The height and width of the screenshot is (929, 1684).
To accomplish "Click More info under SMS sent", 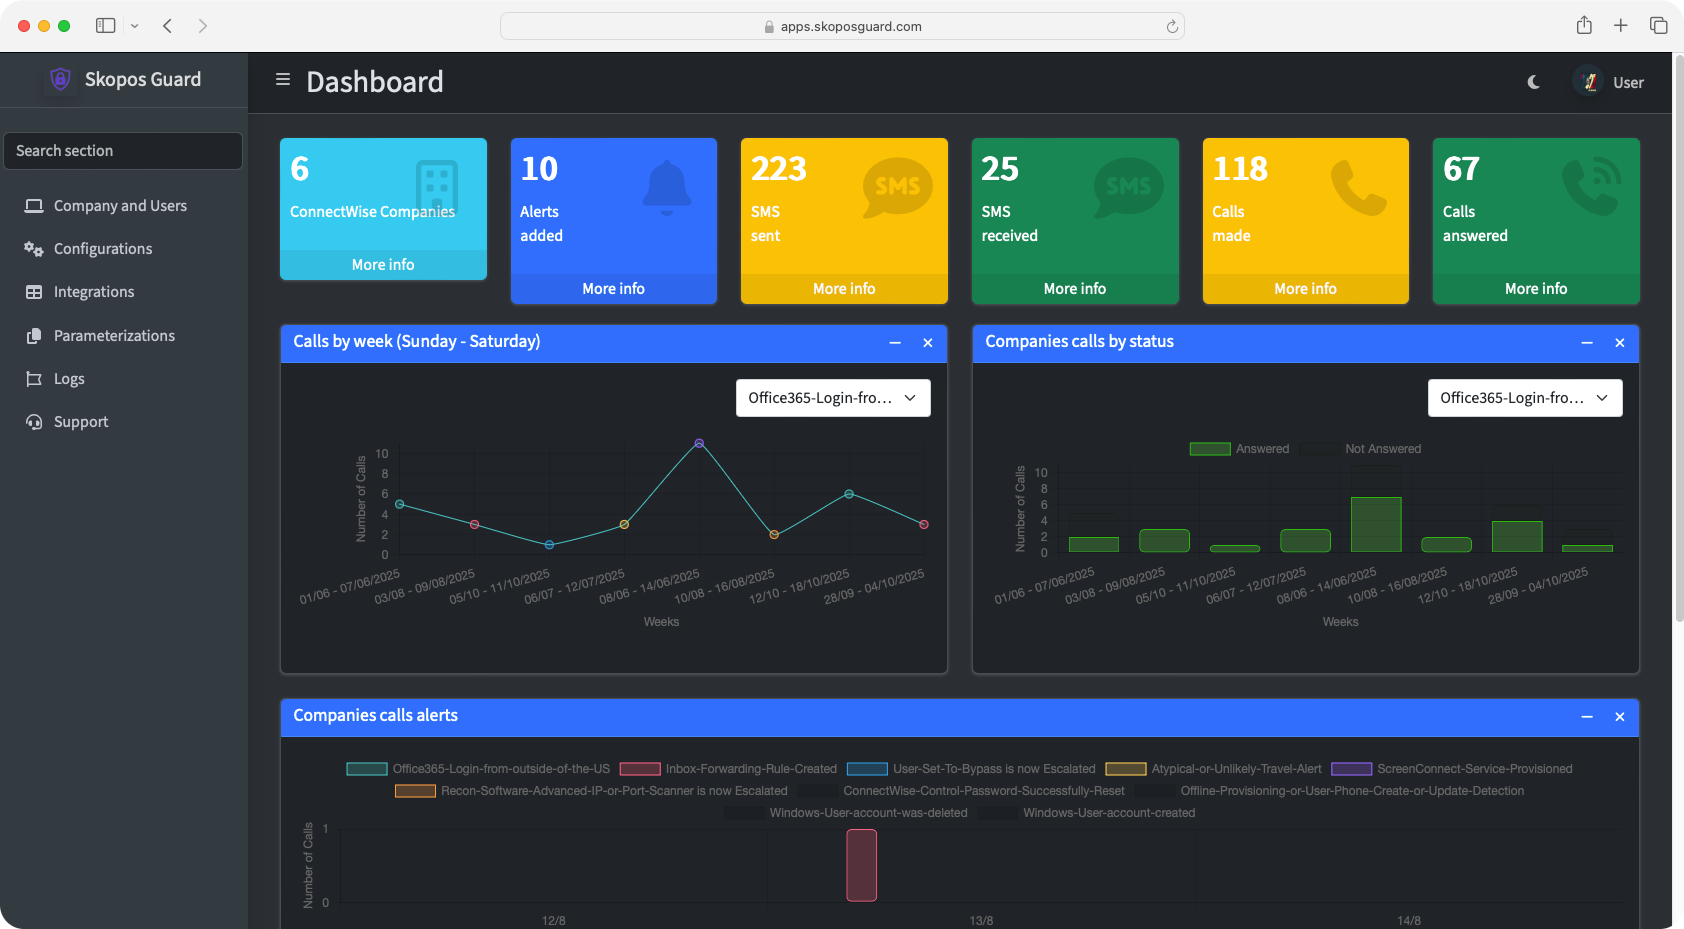I will tap(843, 289).
